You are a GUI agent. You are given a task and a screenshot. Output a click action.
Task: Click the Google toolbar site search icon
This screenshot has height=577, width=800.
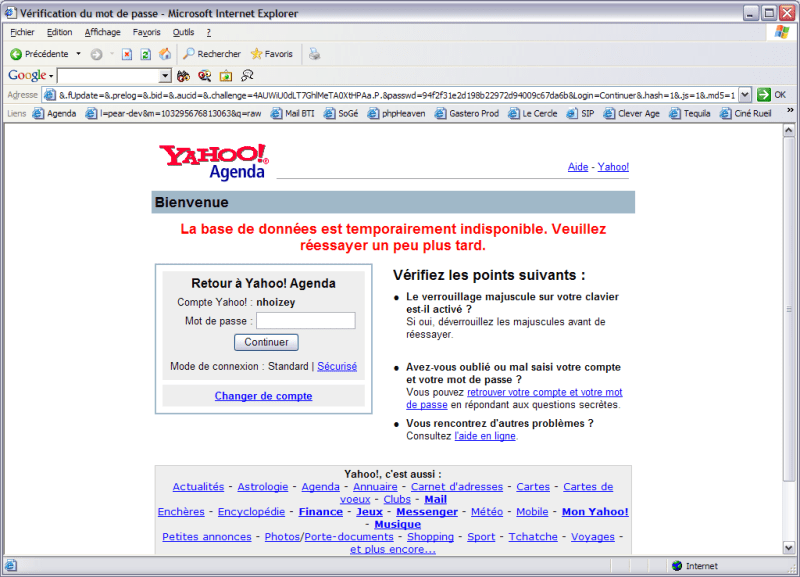pyautogui.click(x=205, y=76)
